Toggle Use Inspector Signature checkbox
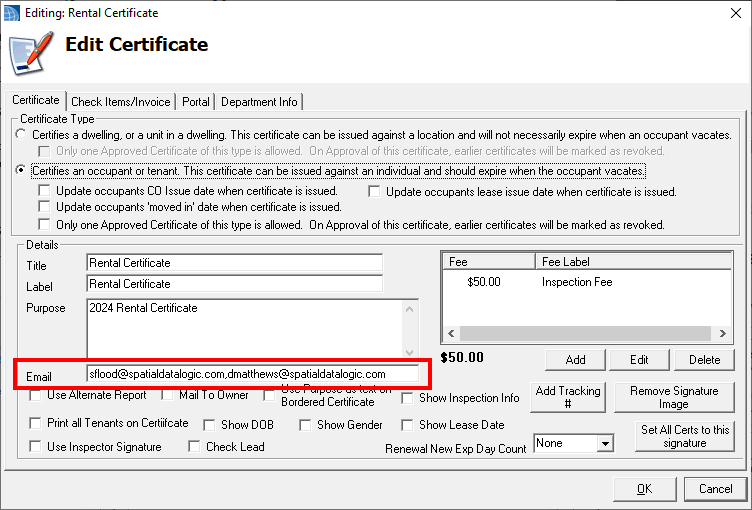Image resolution: width=752 pixels, height=510 pixels. click(x=35, y=447)
